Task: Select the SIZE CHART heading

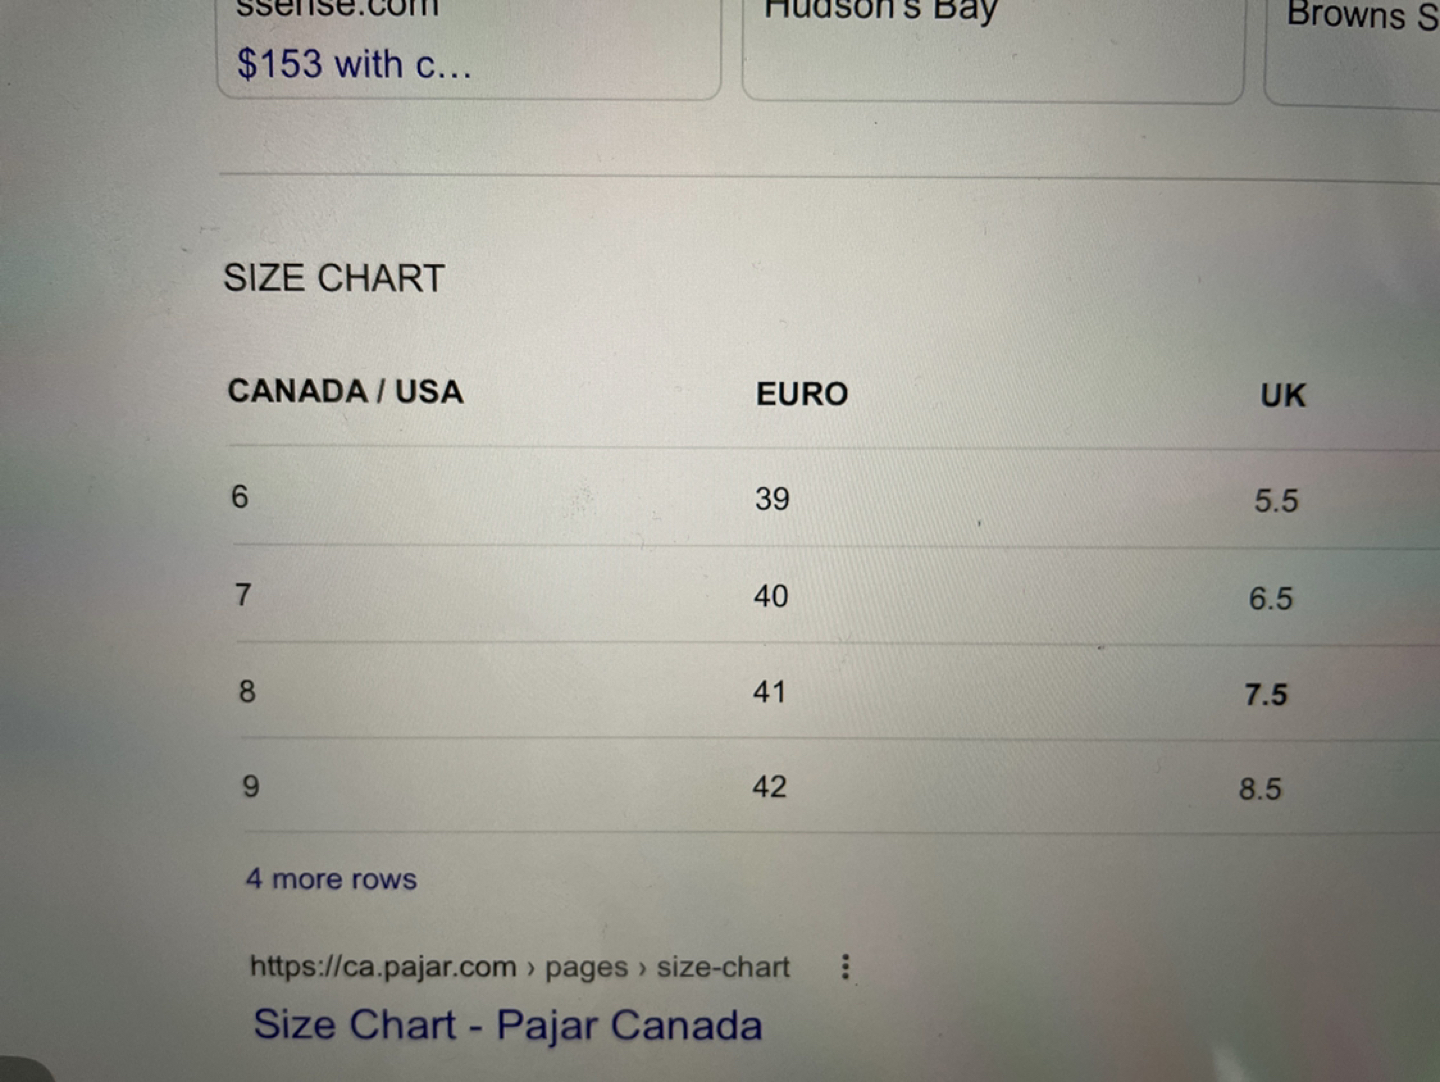Action: pos(333,278)
